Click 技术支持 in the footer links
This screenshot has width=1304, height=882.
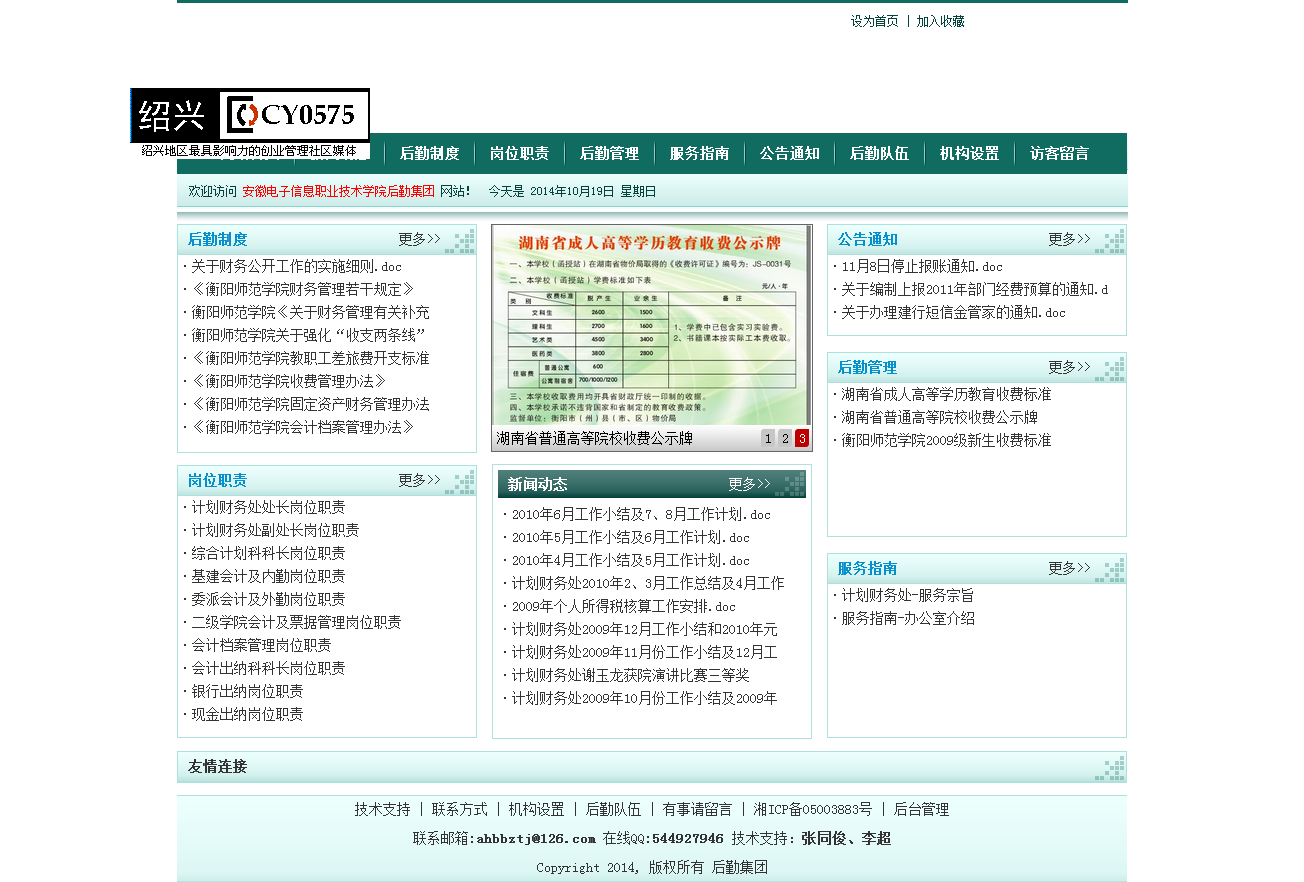point(382,810)
